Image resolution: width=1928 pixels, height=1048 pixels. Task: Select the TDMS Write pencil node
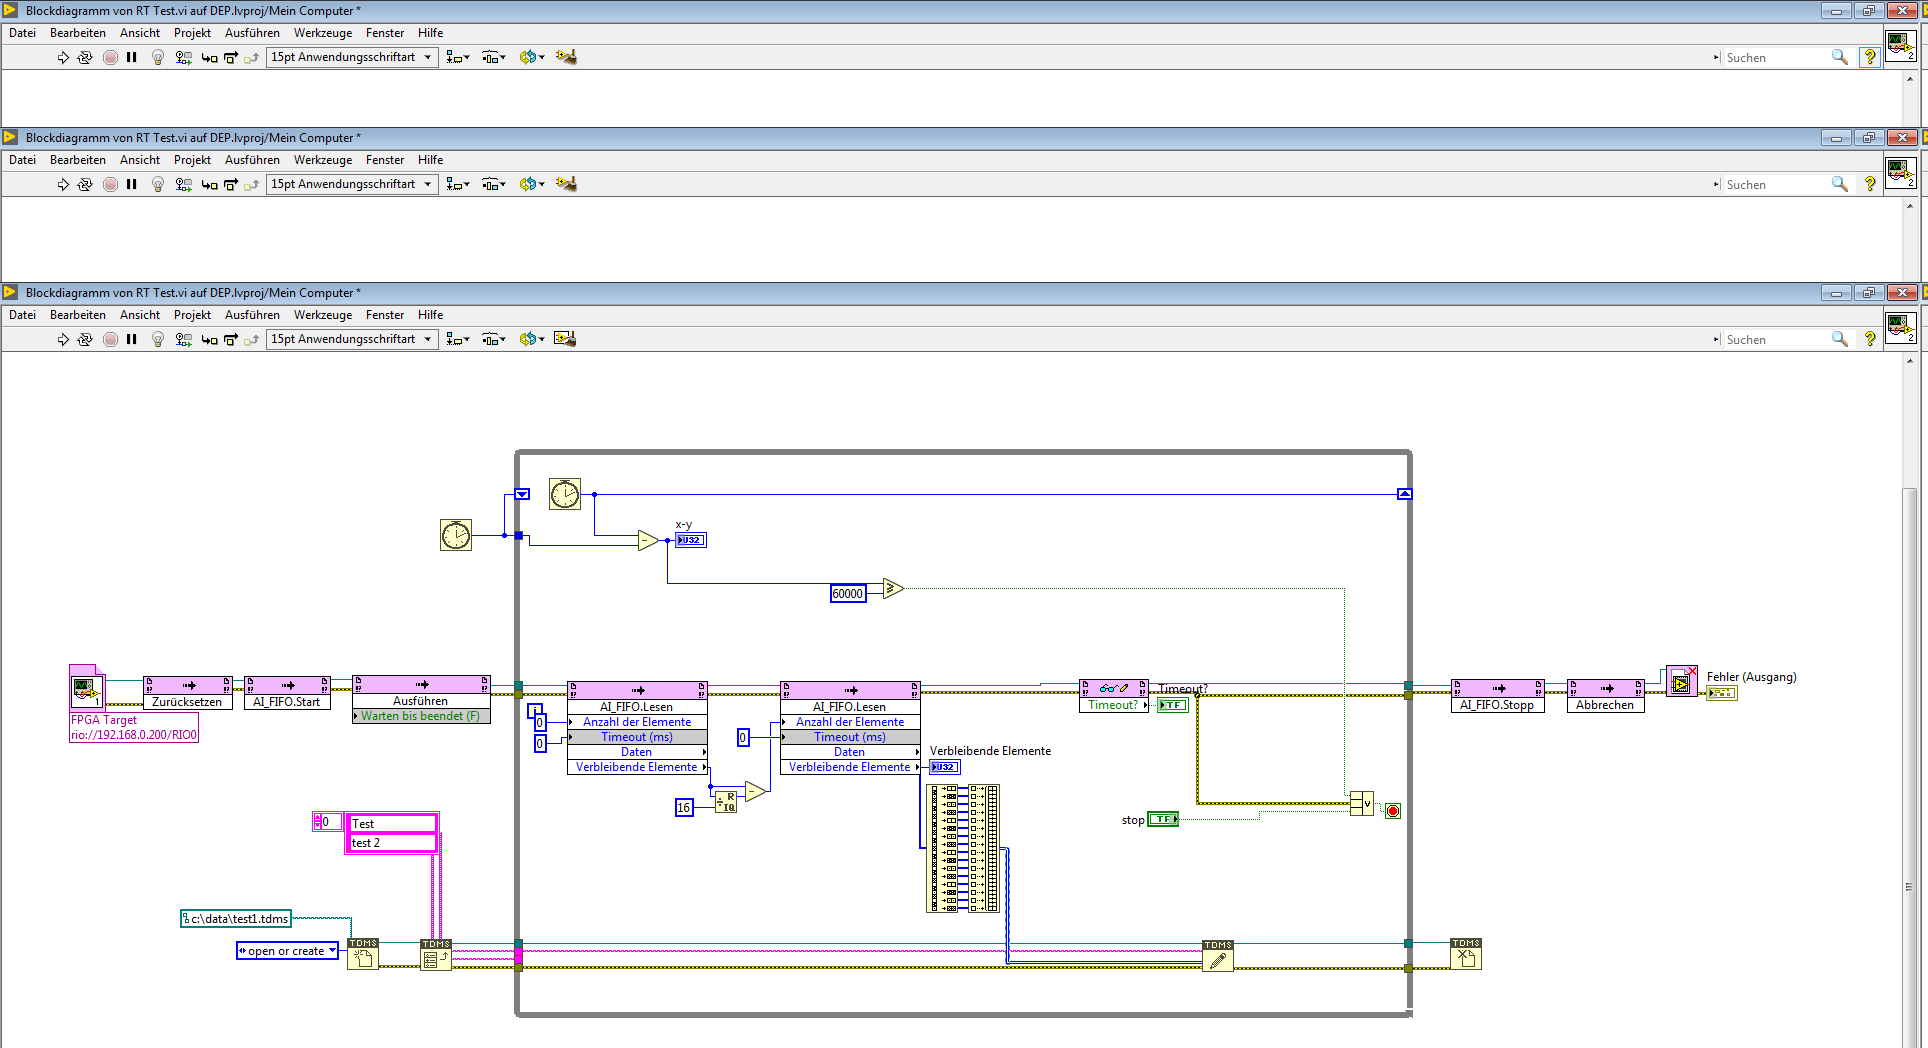tap(1217, 957)
